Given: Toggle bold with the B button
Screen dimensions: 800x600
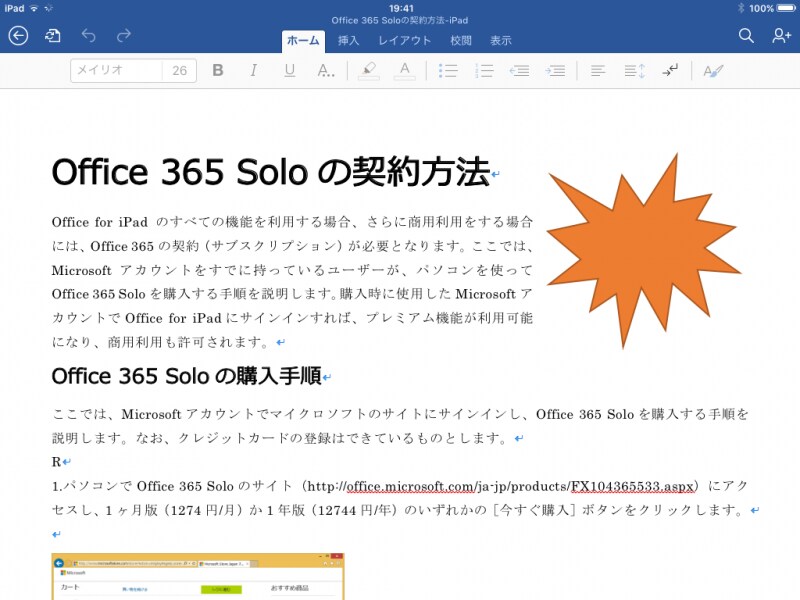Looking at the screenshot, I should (x=218, y=70).
